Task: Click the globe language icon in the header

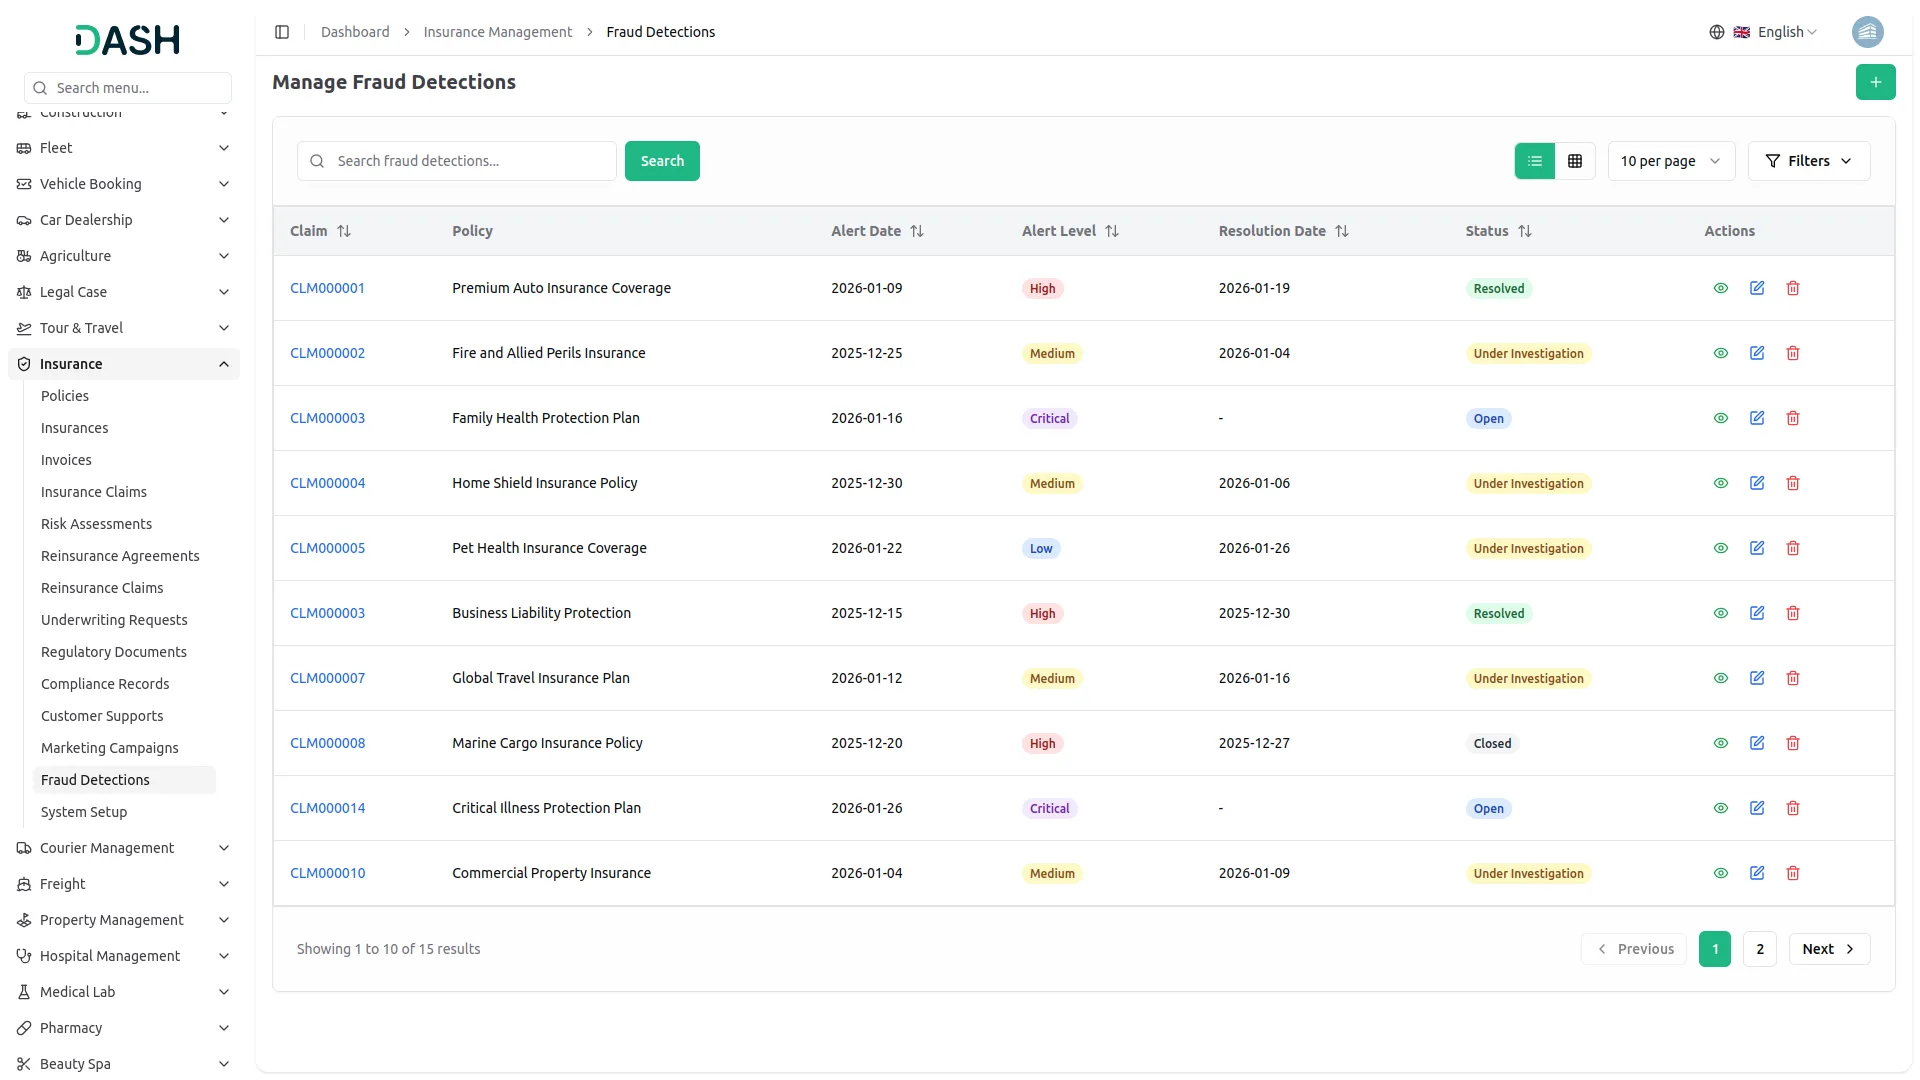Action: point(1717,31)
